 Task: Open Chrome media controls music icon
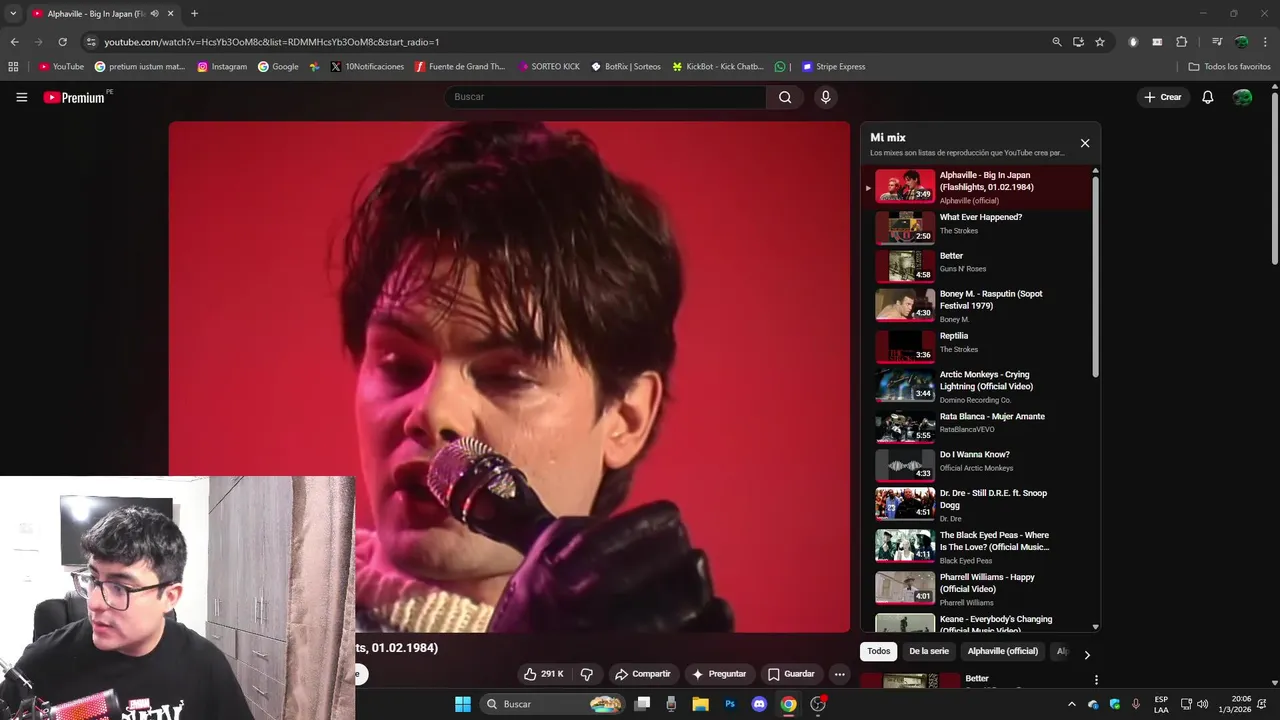click(1217, 42)
